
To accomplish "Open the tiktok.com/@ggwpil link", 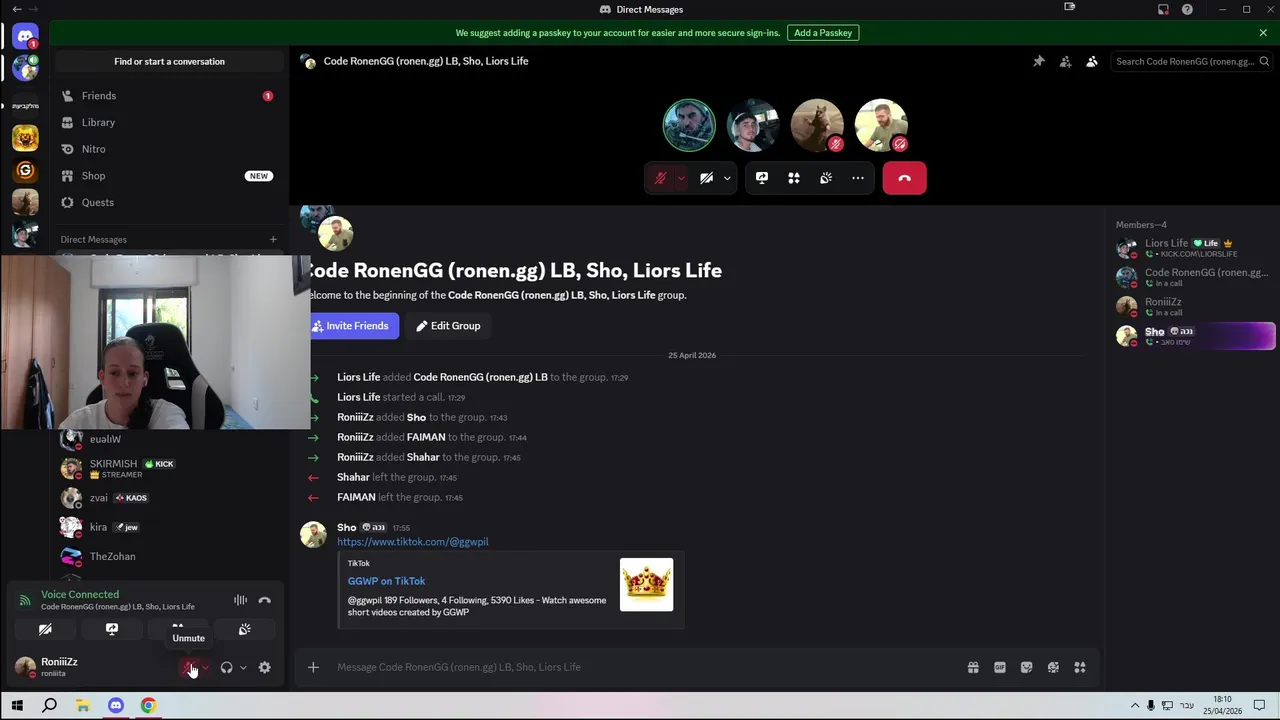I will coord(413,542).
